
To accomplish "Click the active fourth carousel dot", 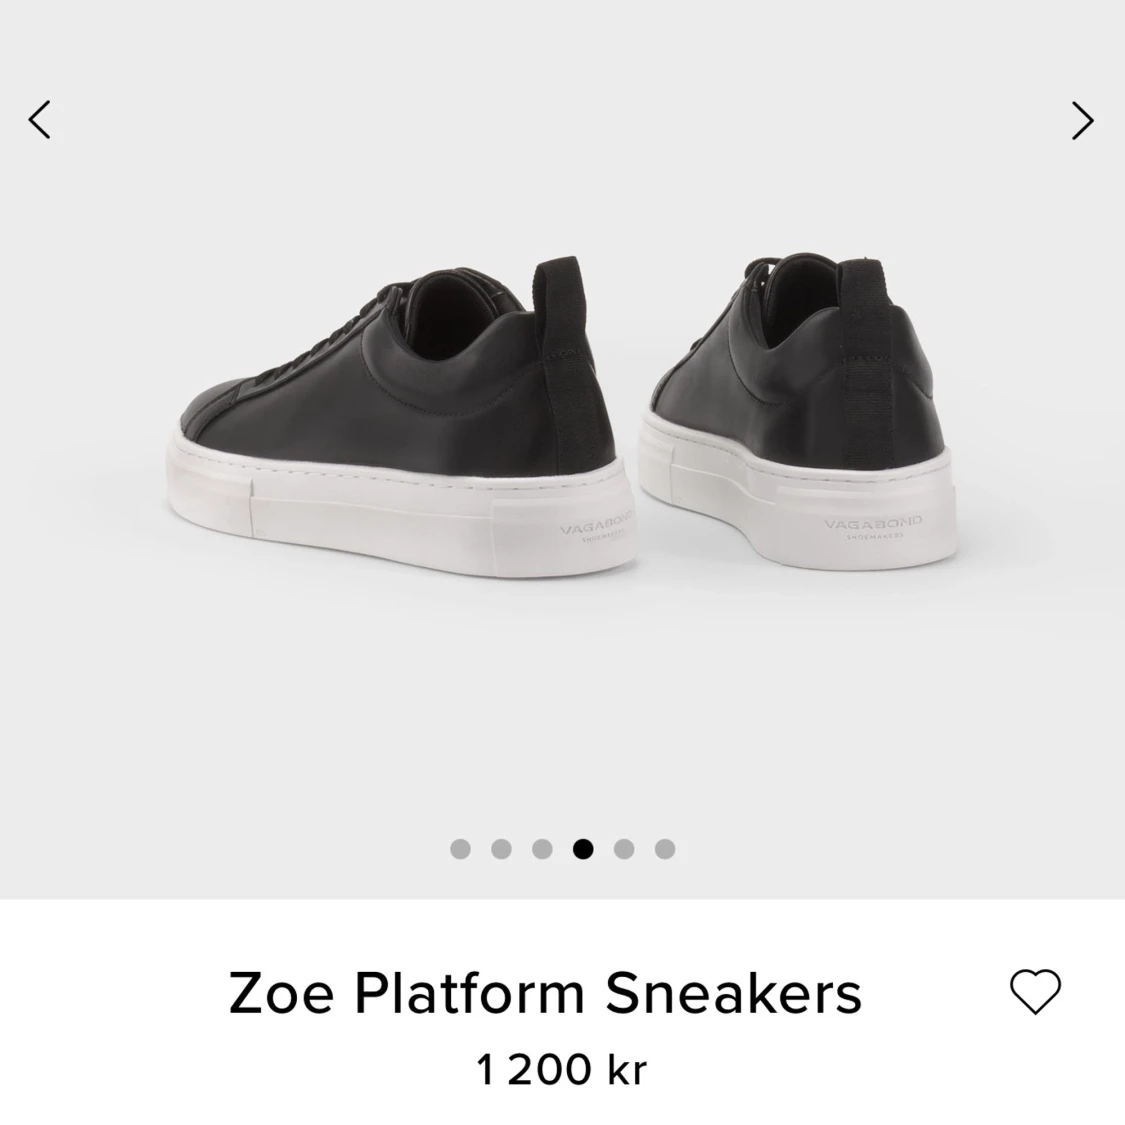I will point(583,849).
